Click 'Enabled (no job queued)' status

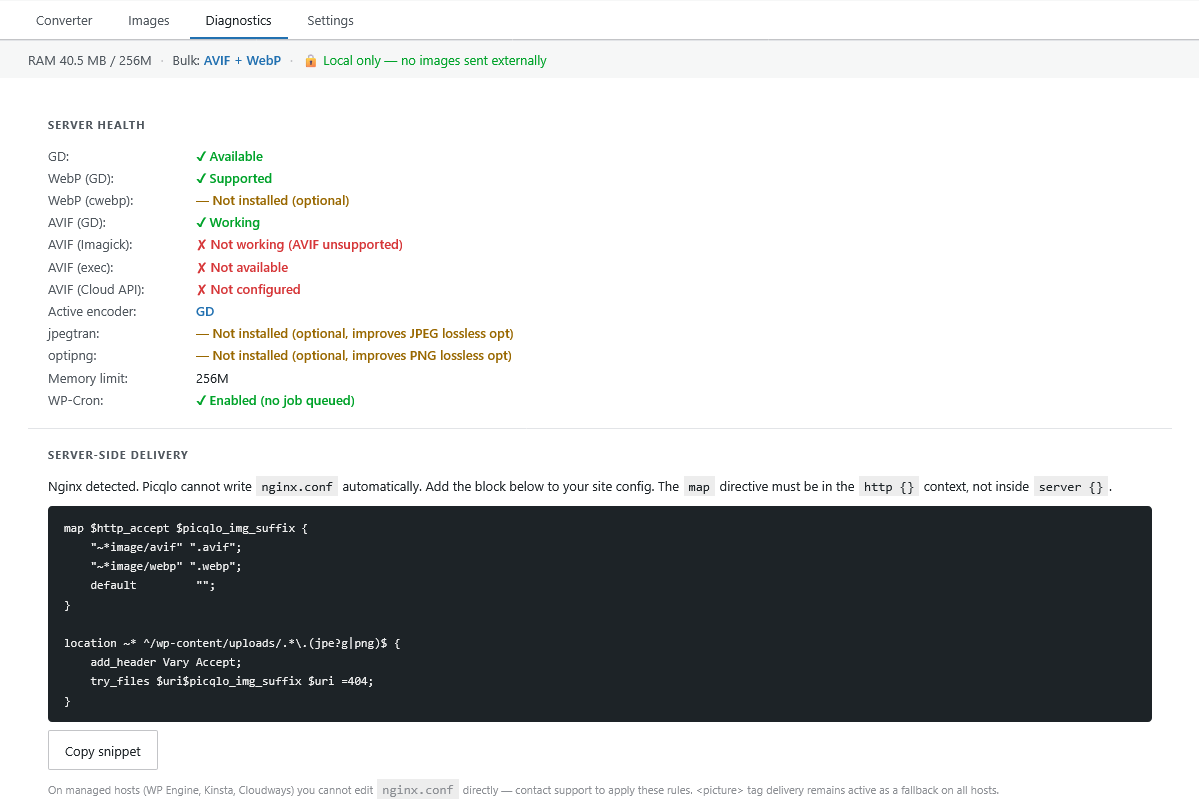[275, 401]
